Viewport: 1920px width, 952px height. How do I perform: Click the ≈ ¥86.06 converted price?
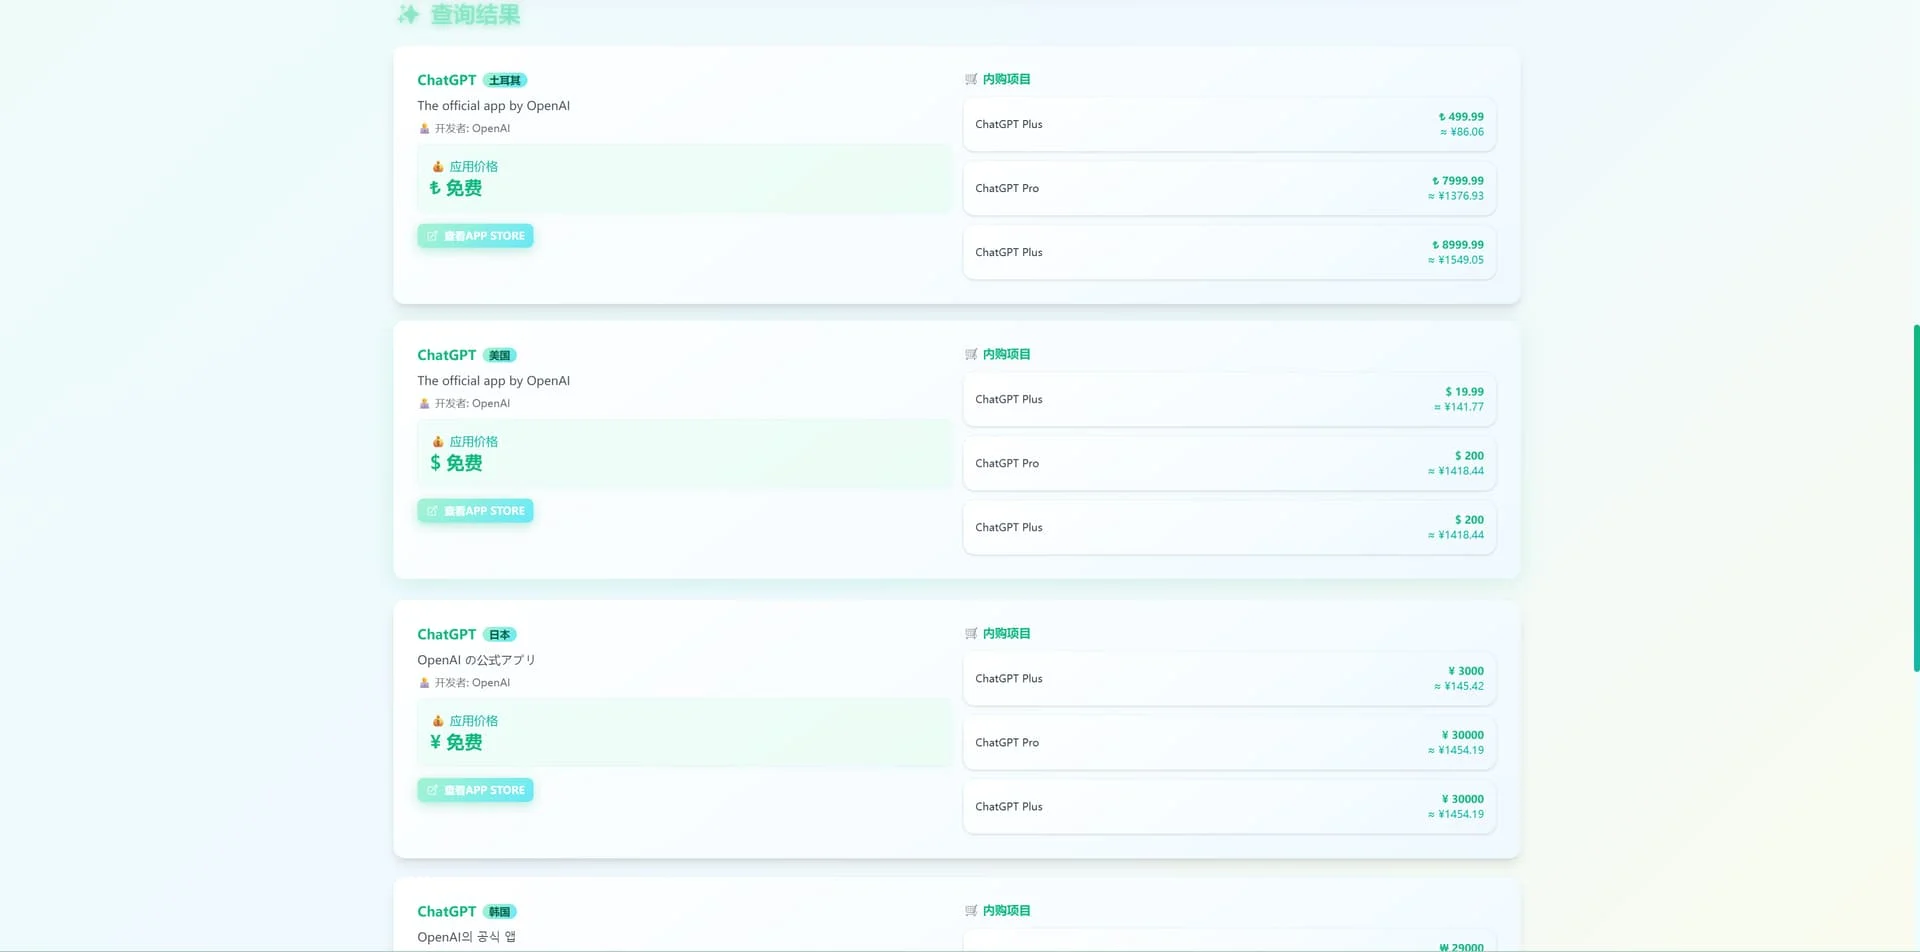tap(1461, 132)
